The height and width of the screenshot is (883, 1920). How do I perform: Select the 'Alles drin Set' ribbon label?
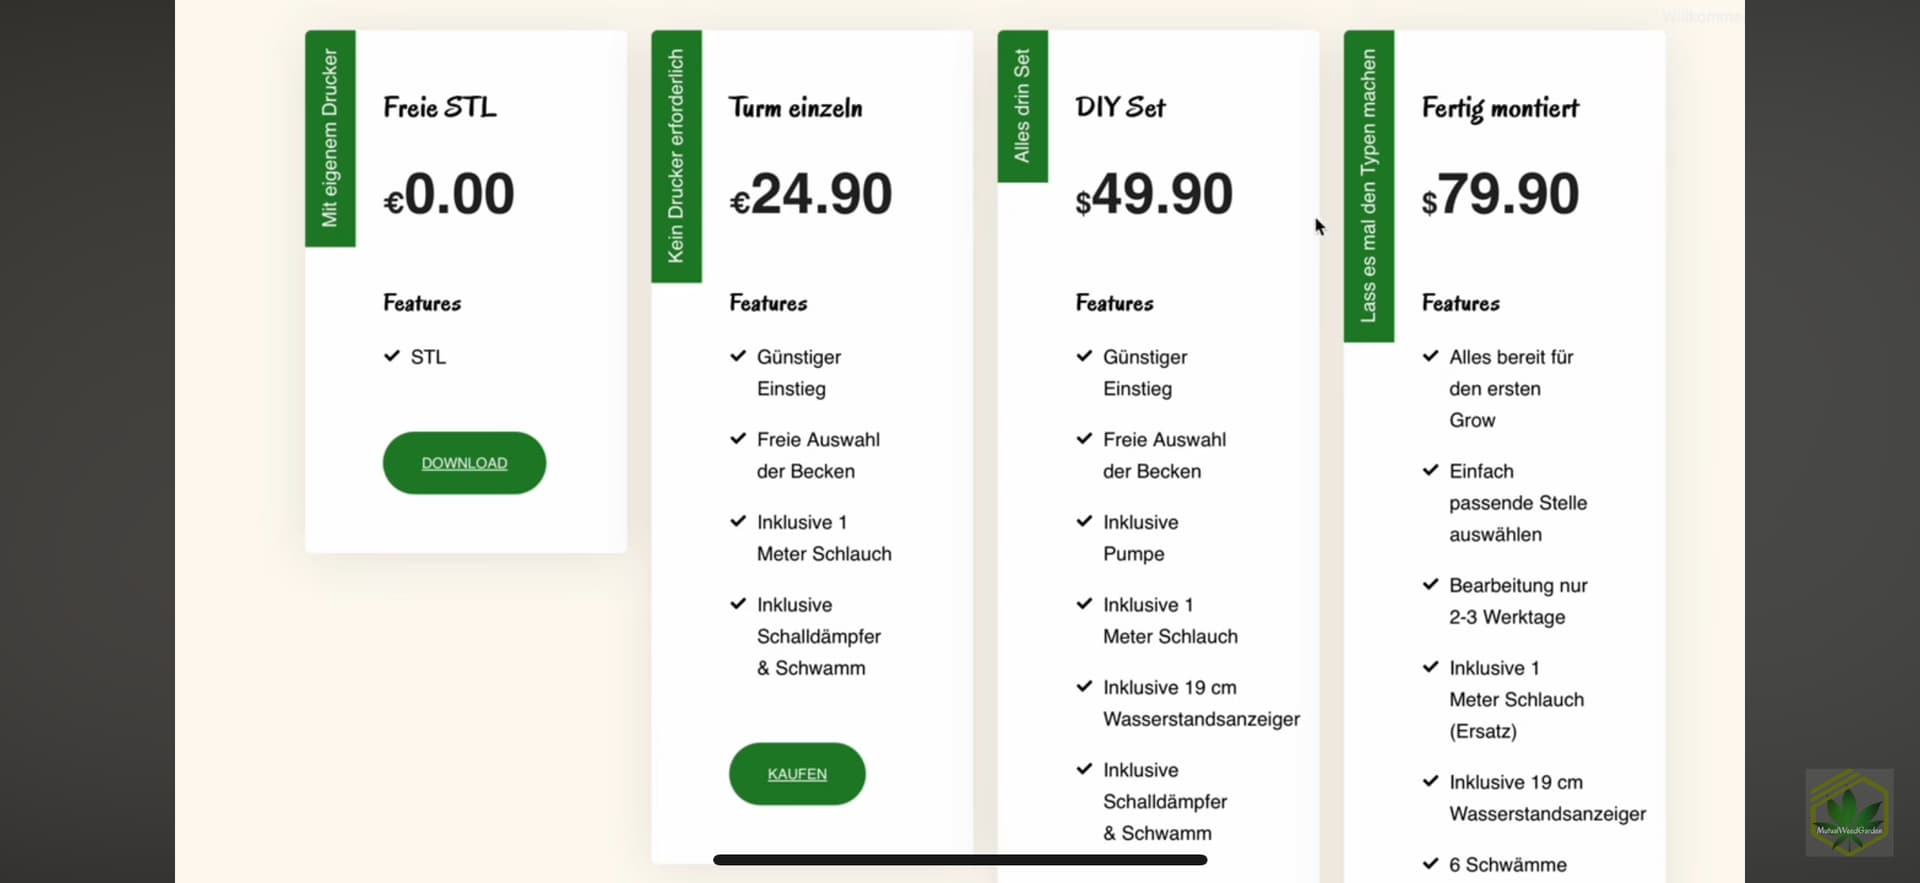pyautogui.click(x=1022, y=106)
